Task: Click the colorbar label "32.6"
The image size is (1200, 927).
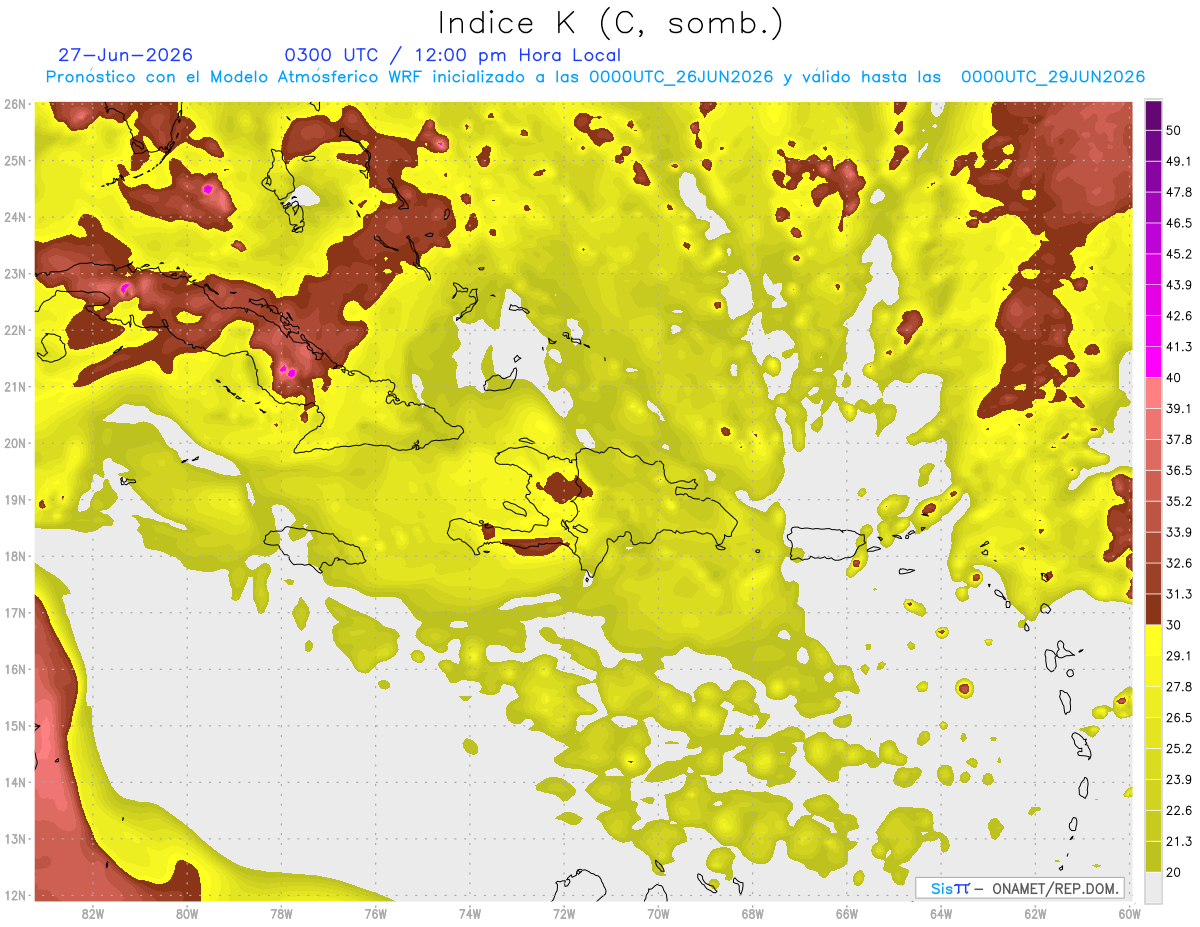Action: 1177,563
